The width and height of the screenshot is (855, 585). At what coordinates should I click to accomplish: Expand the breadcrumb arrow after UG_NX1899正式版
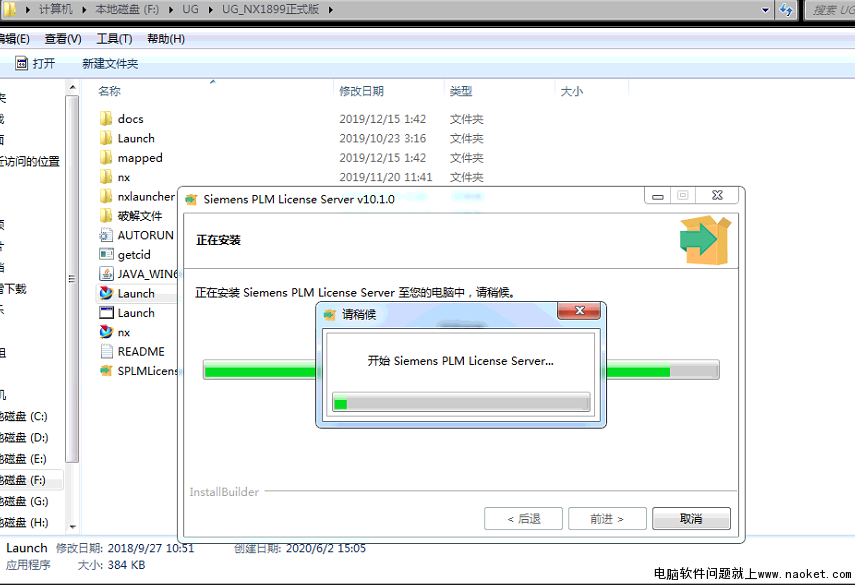point(330,9)
